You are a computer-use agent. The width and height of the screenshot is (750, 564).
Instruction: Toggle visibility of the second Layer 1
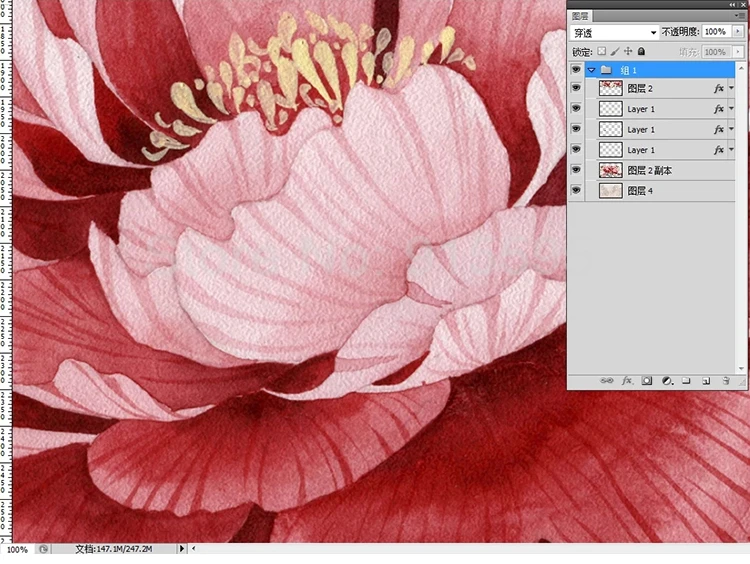[576, 129]
